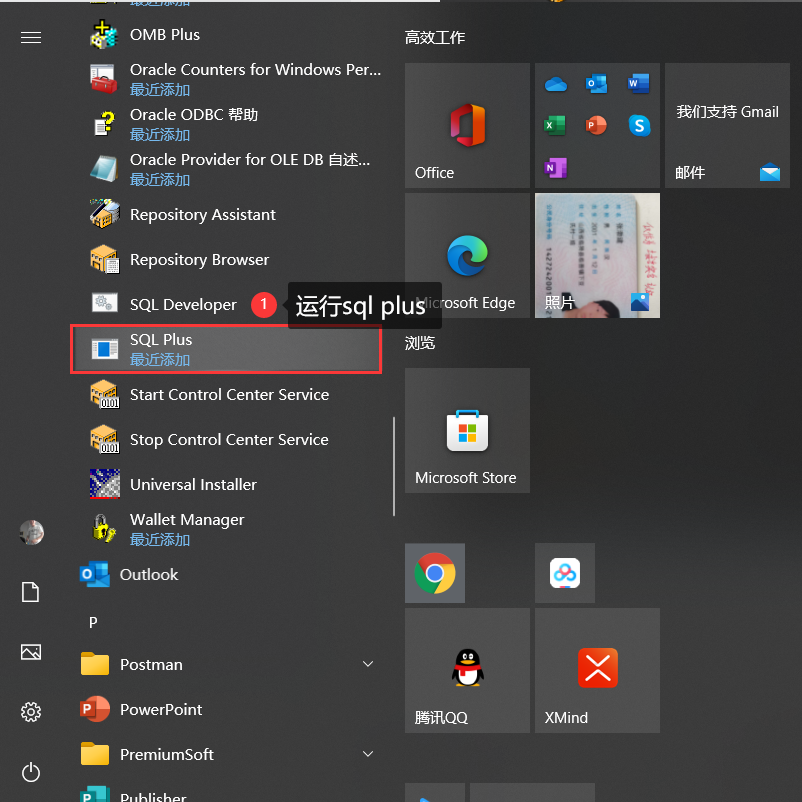This screenshot has height=802, width=802.
Task: Open the Office tile
Action: click(x=467, y=125)
